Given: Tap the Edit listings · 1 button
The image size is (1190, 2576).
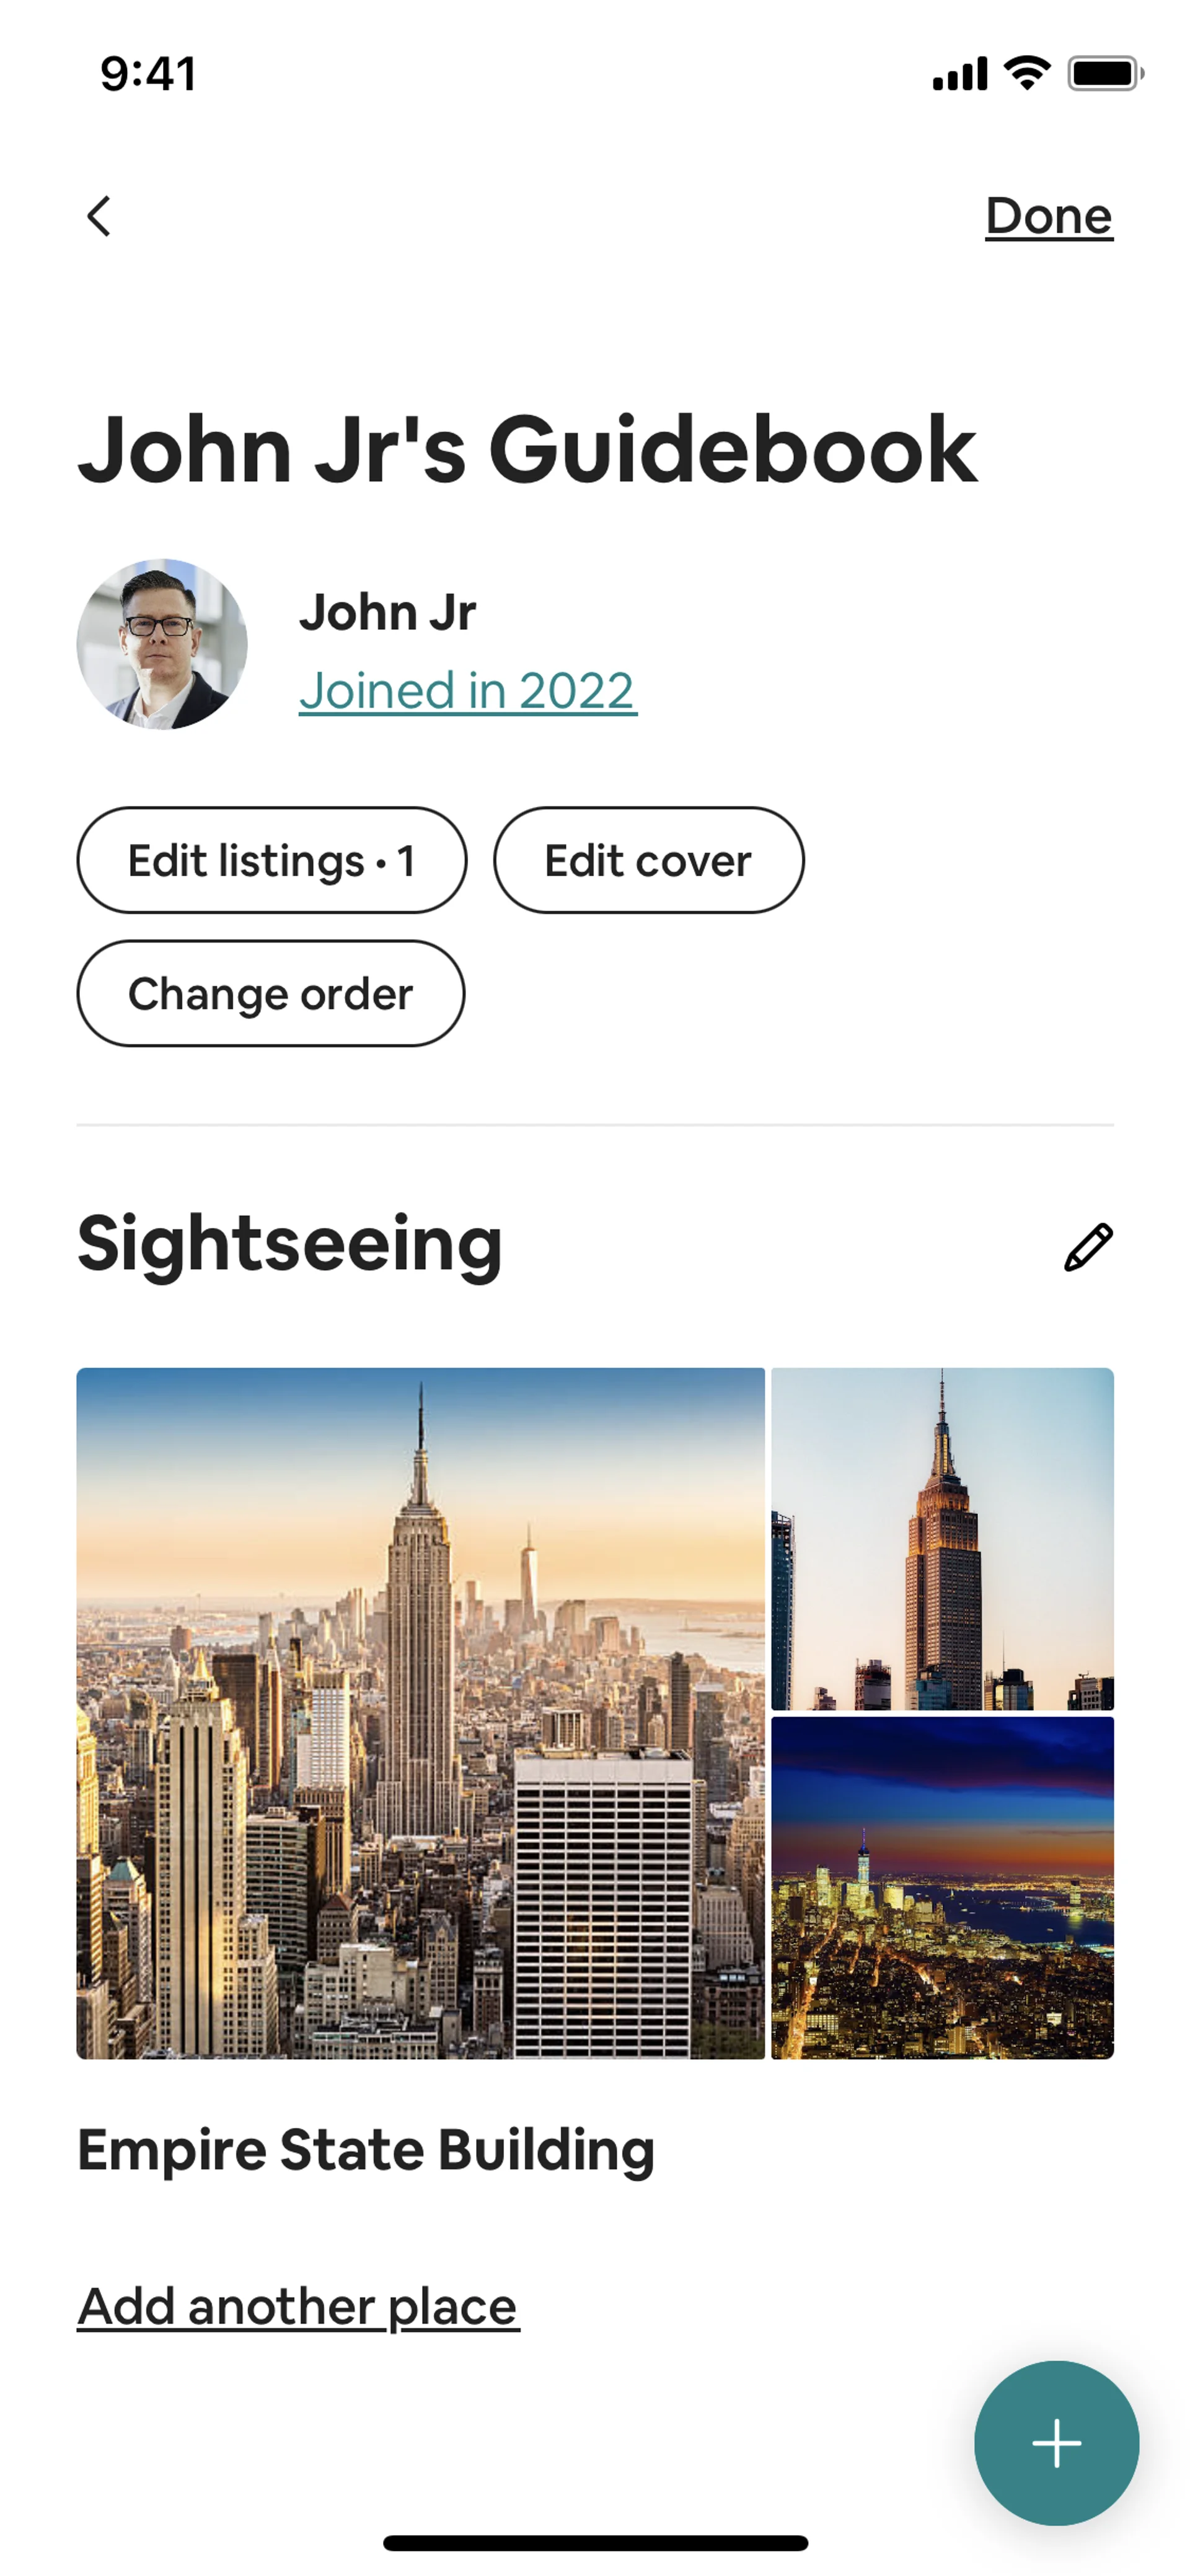Looking at the screenshot, I should [x=272, y=860].
